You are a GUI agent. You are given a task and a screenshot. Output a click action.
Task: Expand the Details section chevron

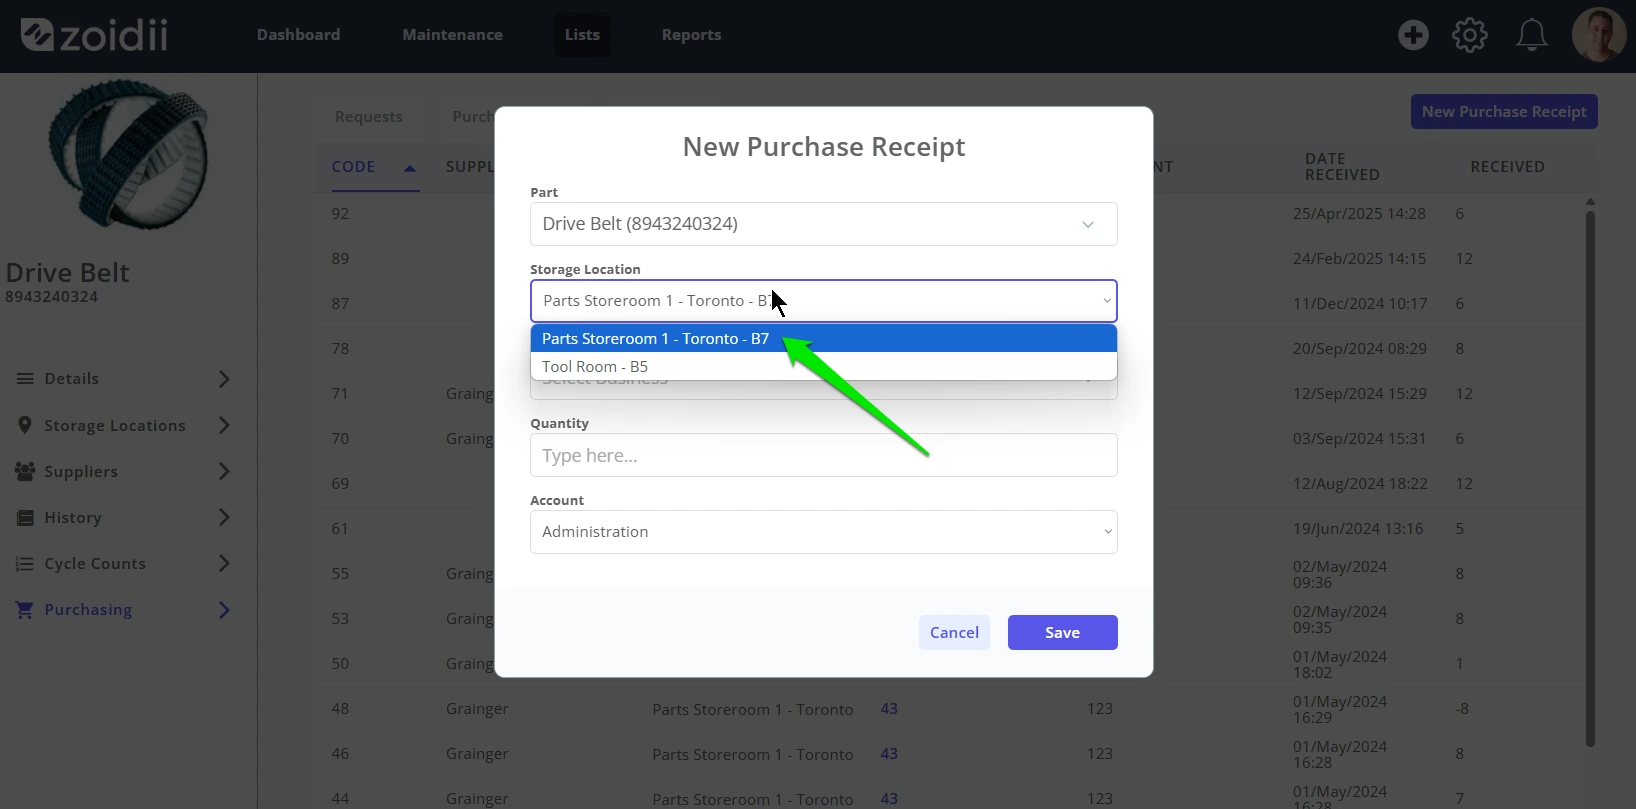(224, 379)
